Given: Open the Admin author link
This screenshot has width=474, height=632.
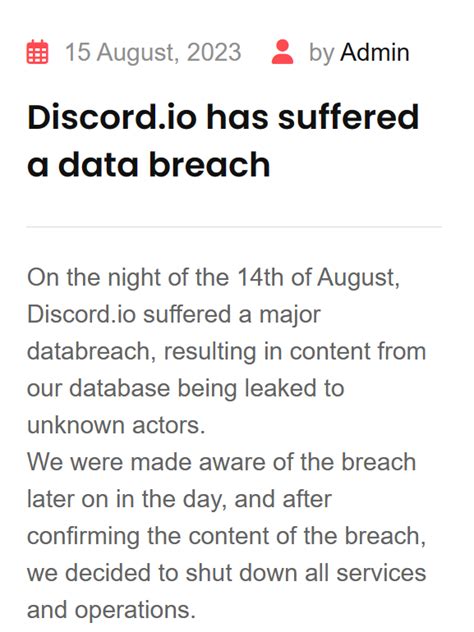Looking at the screenshot, I should [374, 52].
